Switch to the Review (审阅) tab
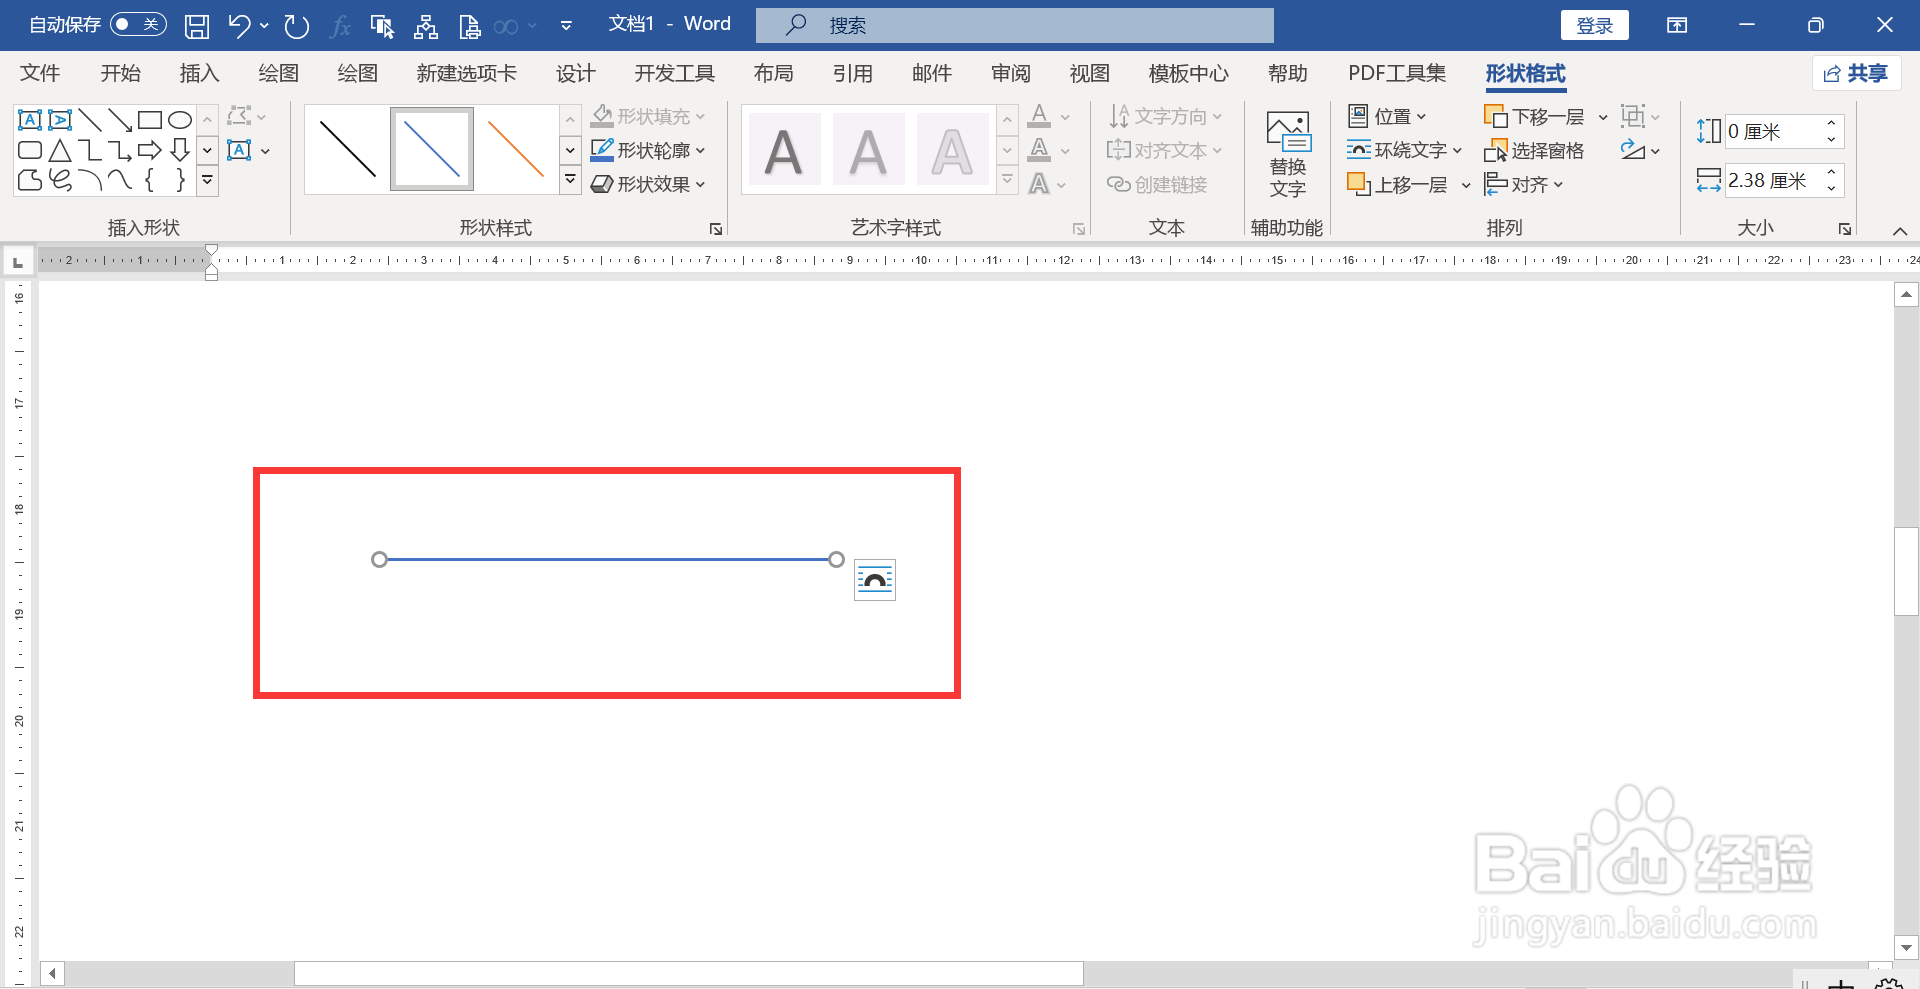 [1011, 73]
